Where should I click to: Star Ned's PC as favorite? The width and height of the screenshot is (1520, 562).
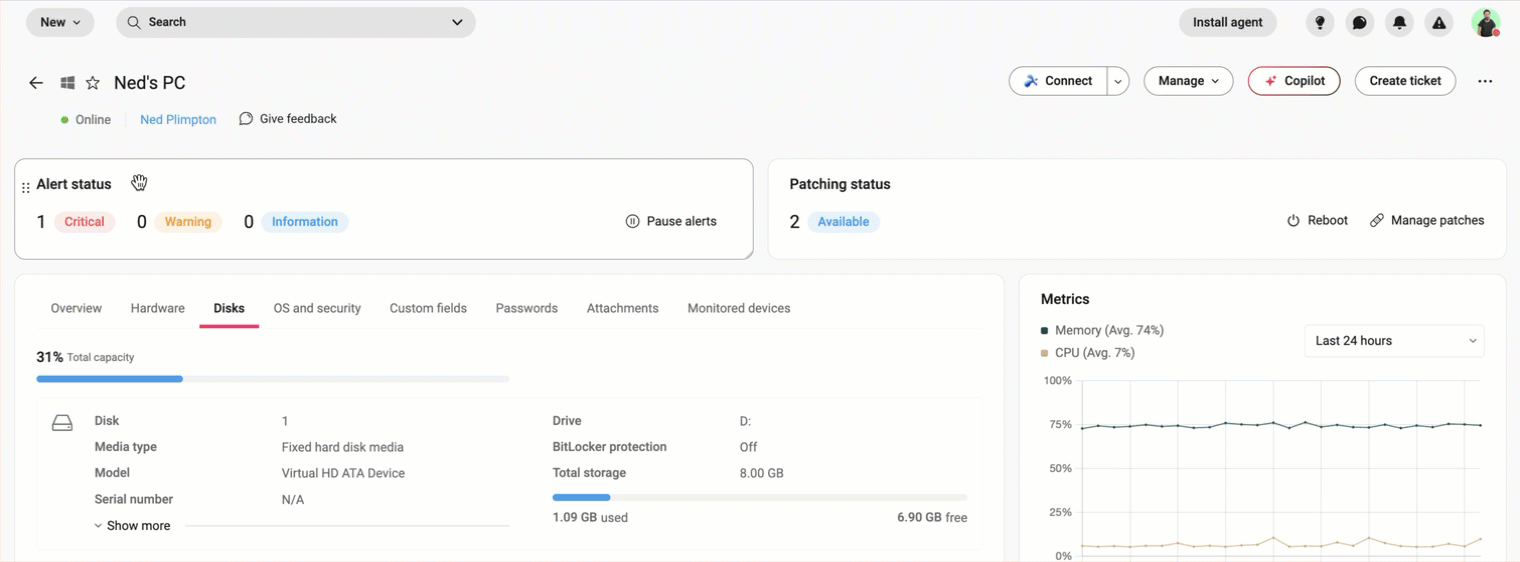tap(93, 83)
